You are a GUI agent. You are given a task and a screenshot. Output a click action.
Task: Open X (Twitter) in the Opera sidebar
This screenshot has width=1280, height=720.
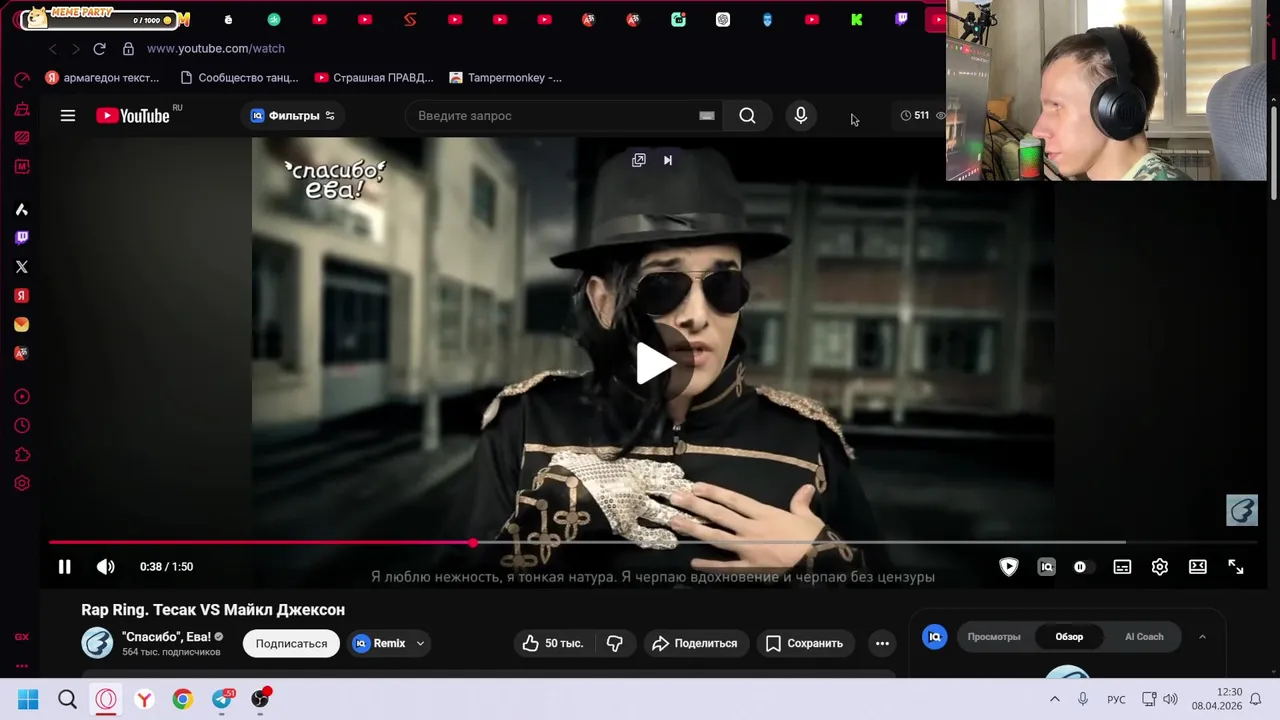click(x=22, y=267)
